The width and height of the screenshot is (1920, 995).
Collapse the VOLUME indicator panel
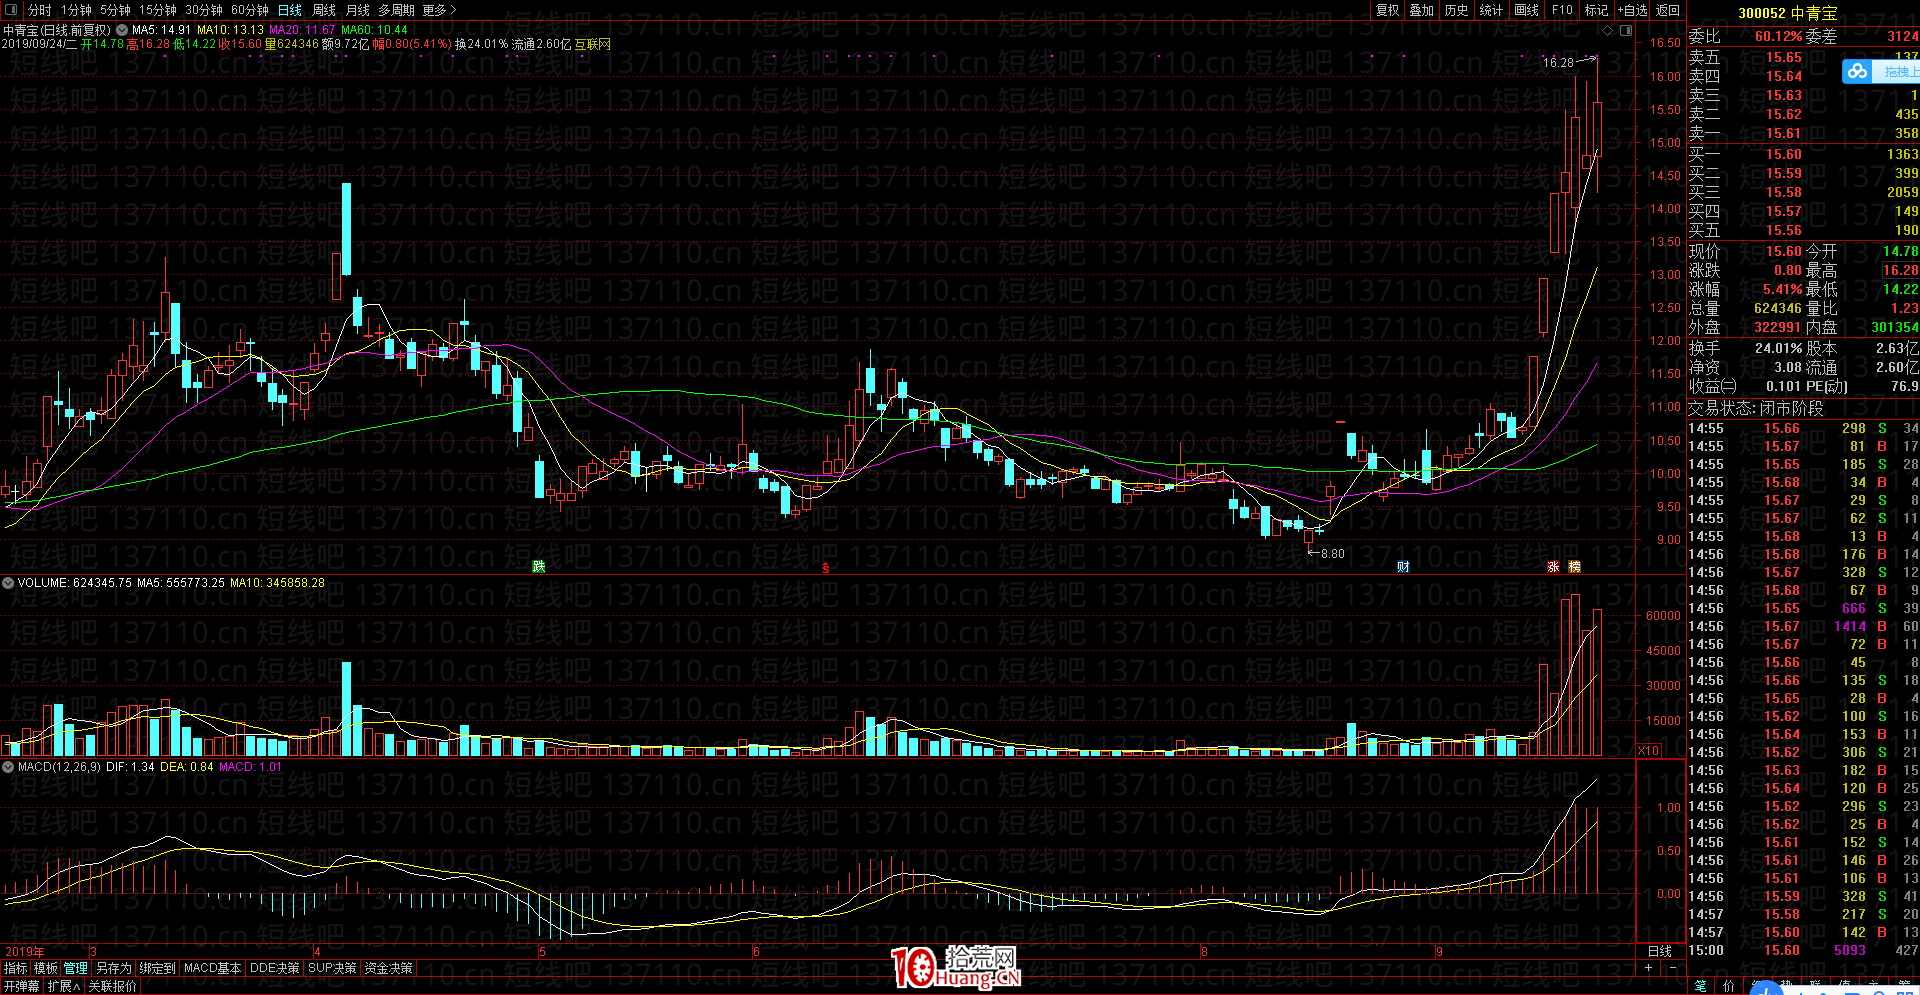coord(8,583)
